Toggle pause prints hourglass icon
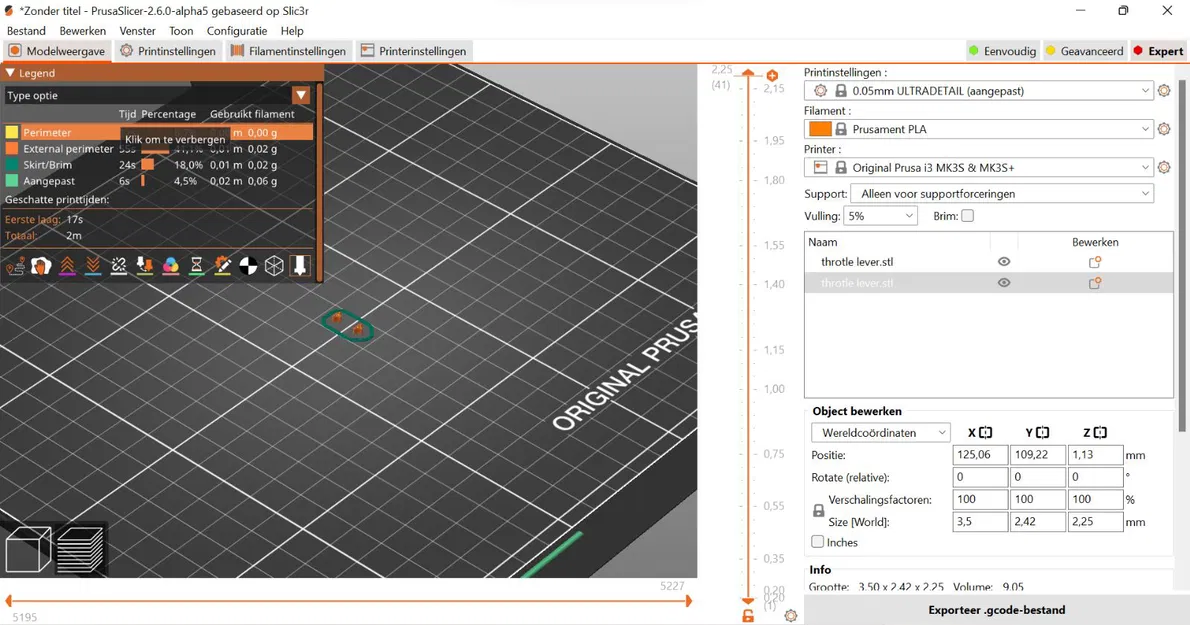This screenshot has width=1190, height=625. point(197,265)
